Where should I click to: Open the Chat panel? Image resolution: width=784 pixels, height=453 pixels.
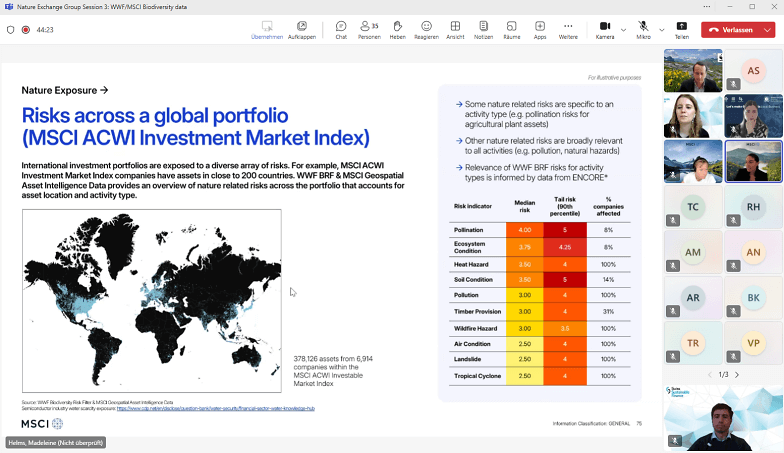click(x=341, y=29)
